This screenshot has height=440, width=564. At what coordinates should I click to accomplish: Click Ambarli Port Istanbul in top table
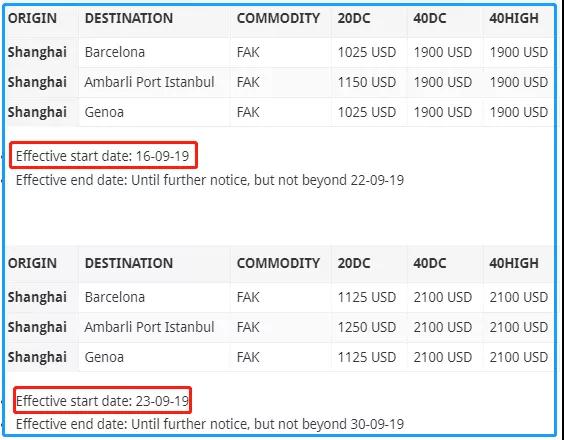point(149,82)
